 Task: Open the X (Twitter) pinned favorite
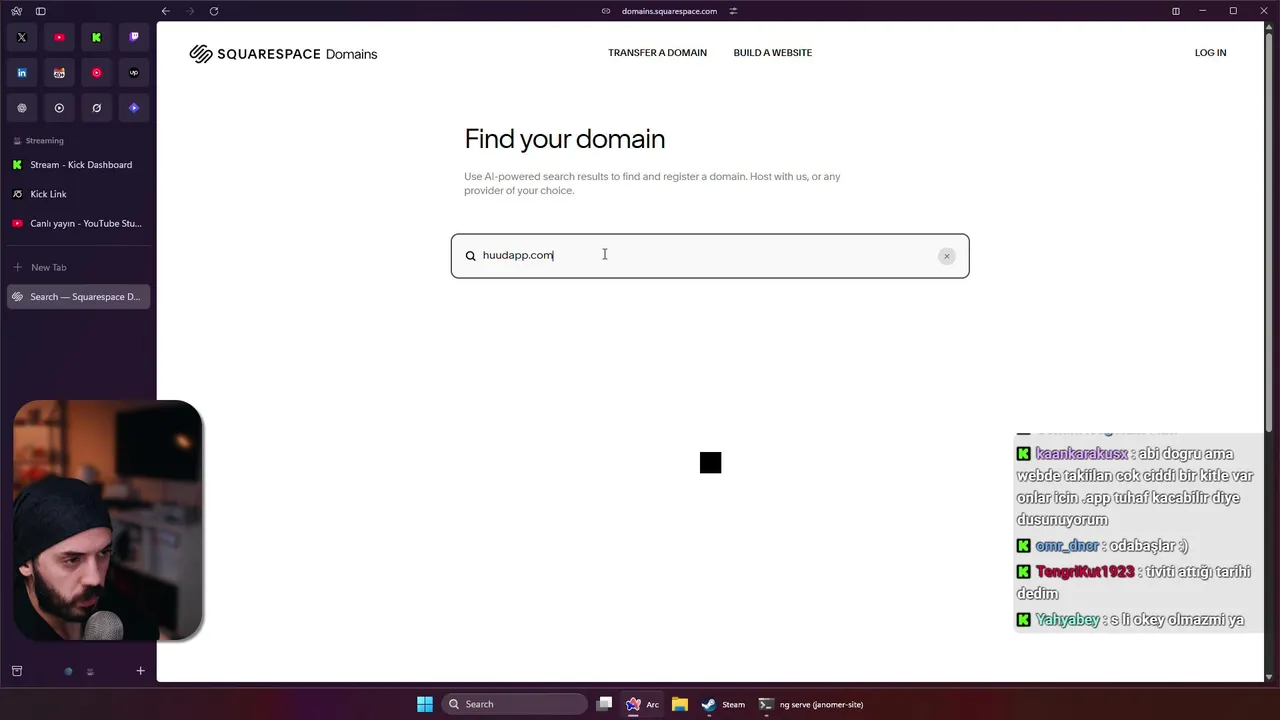point(22,37)
